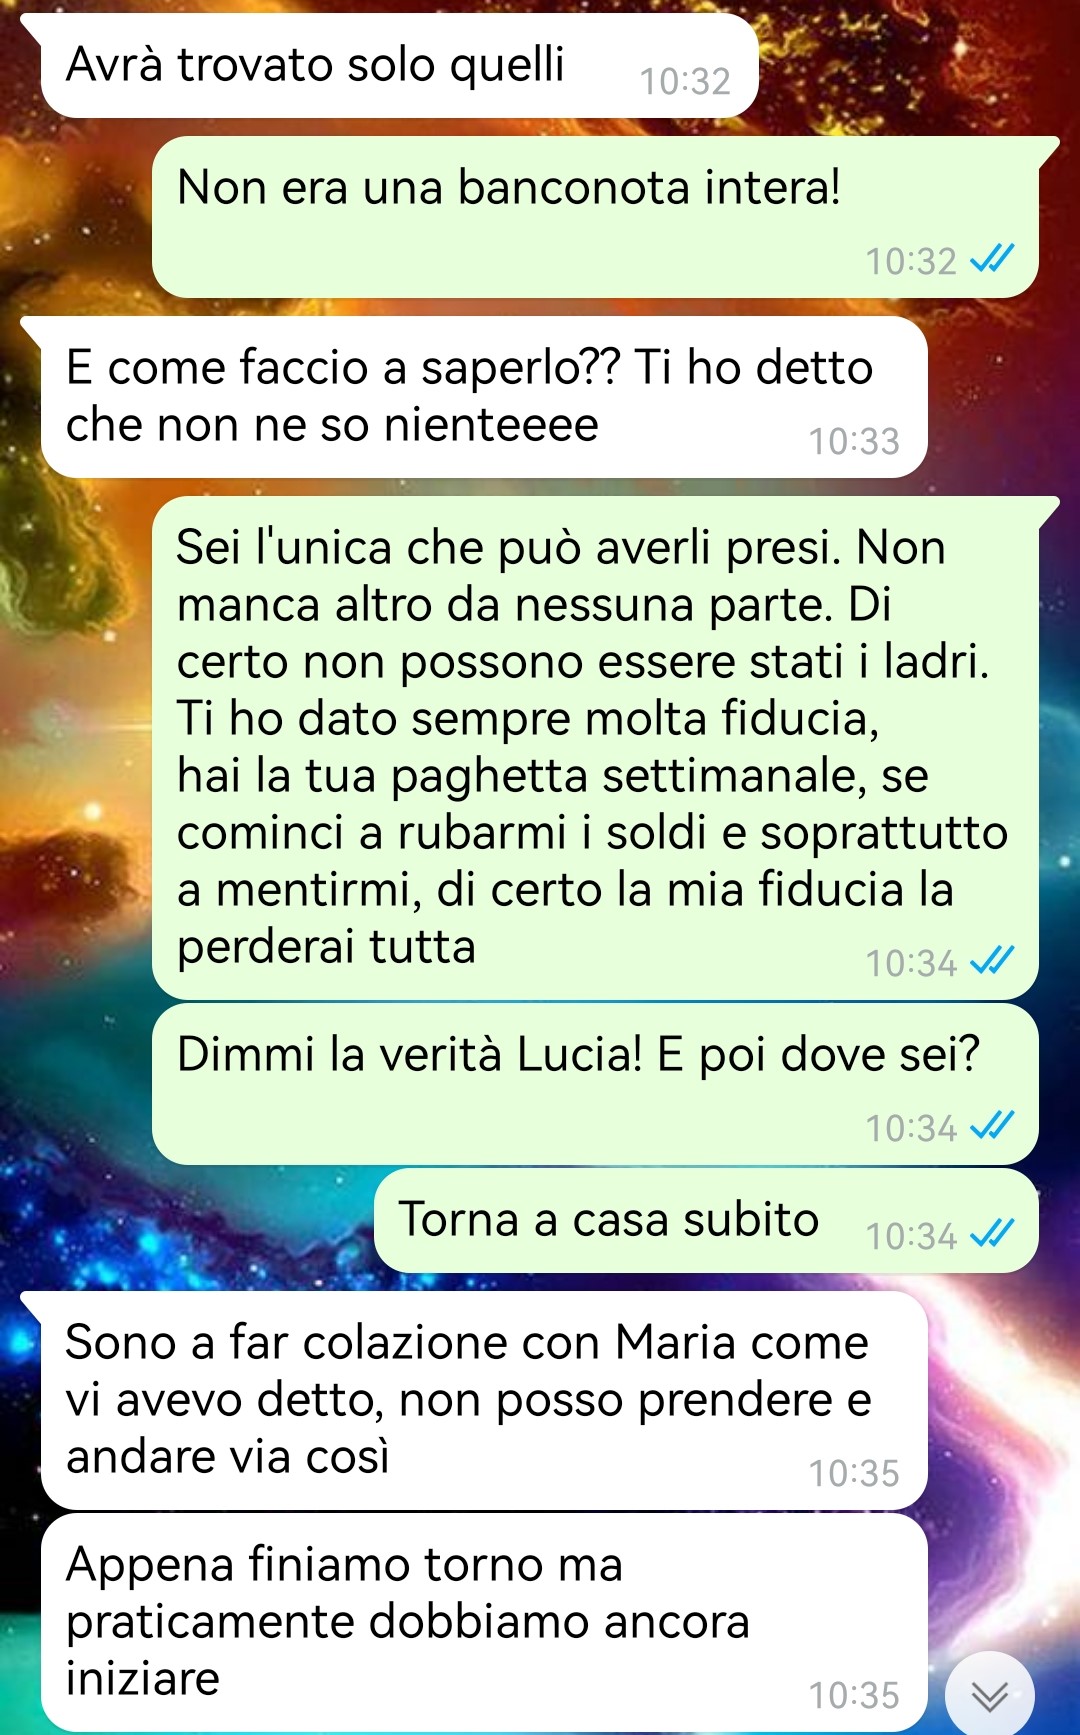Tap read ticks on the long 'Sei l'unica' message
Image resolution: width=1080 pixels, height=1735 pixels.
pyautogui.click(x=992, y=962)
